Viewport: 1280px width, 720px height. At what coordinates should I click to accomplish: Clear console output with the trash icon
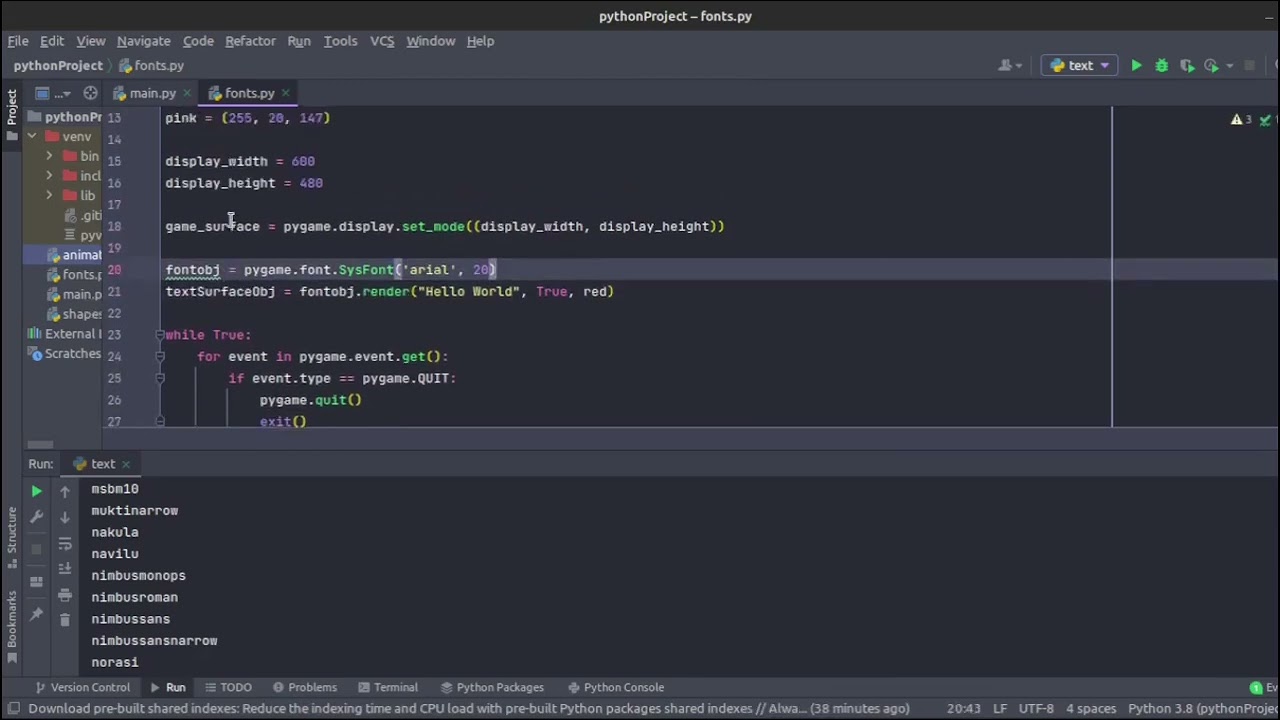point(64,618)
